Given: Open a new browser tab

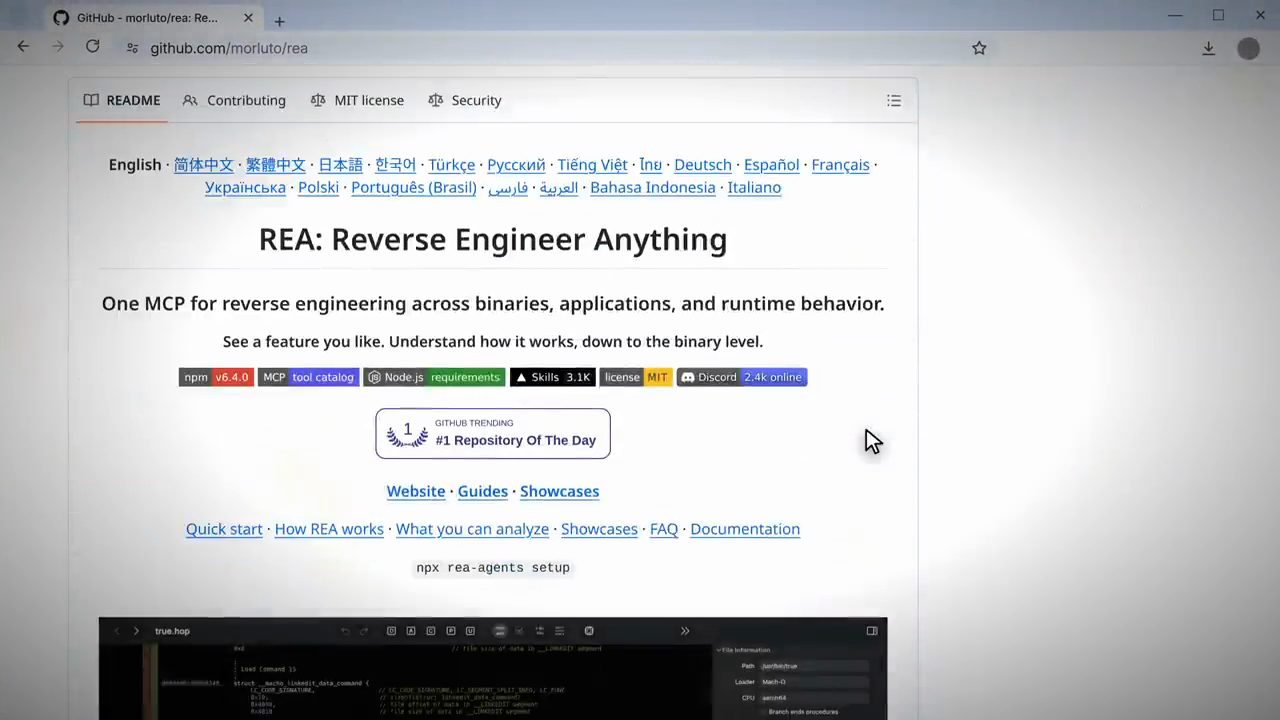Looking at the screenshot, I should (279, 21).
